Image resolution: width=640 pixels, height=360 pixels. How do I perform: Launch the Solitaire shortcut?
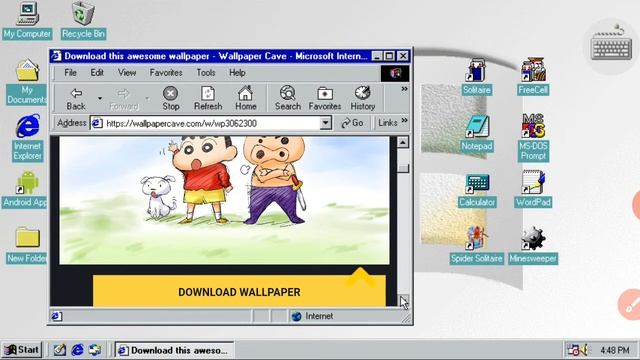click(x=476, y=77)
